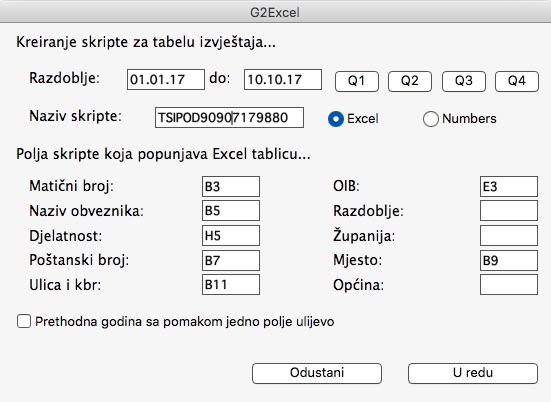
Task: Focus the Djelatnost field H5
Action: [x=231, y=235]
